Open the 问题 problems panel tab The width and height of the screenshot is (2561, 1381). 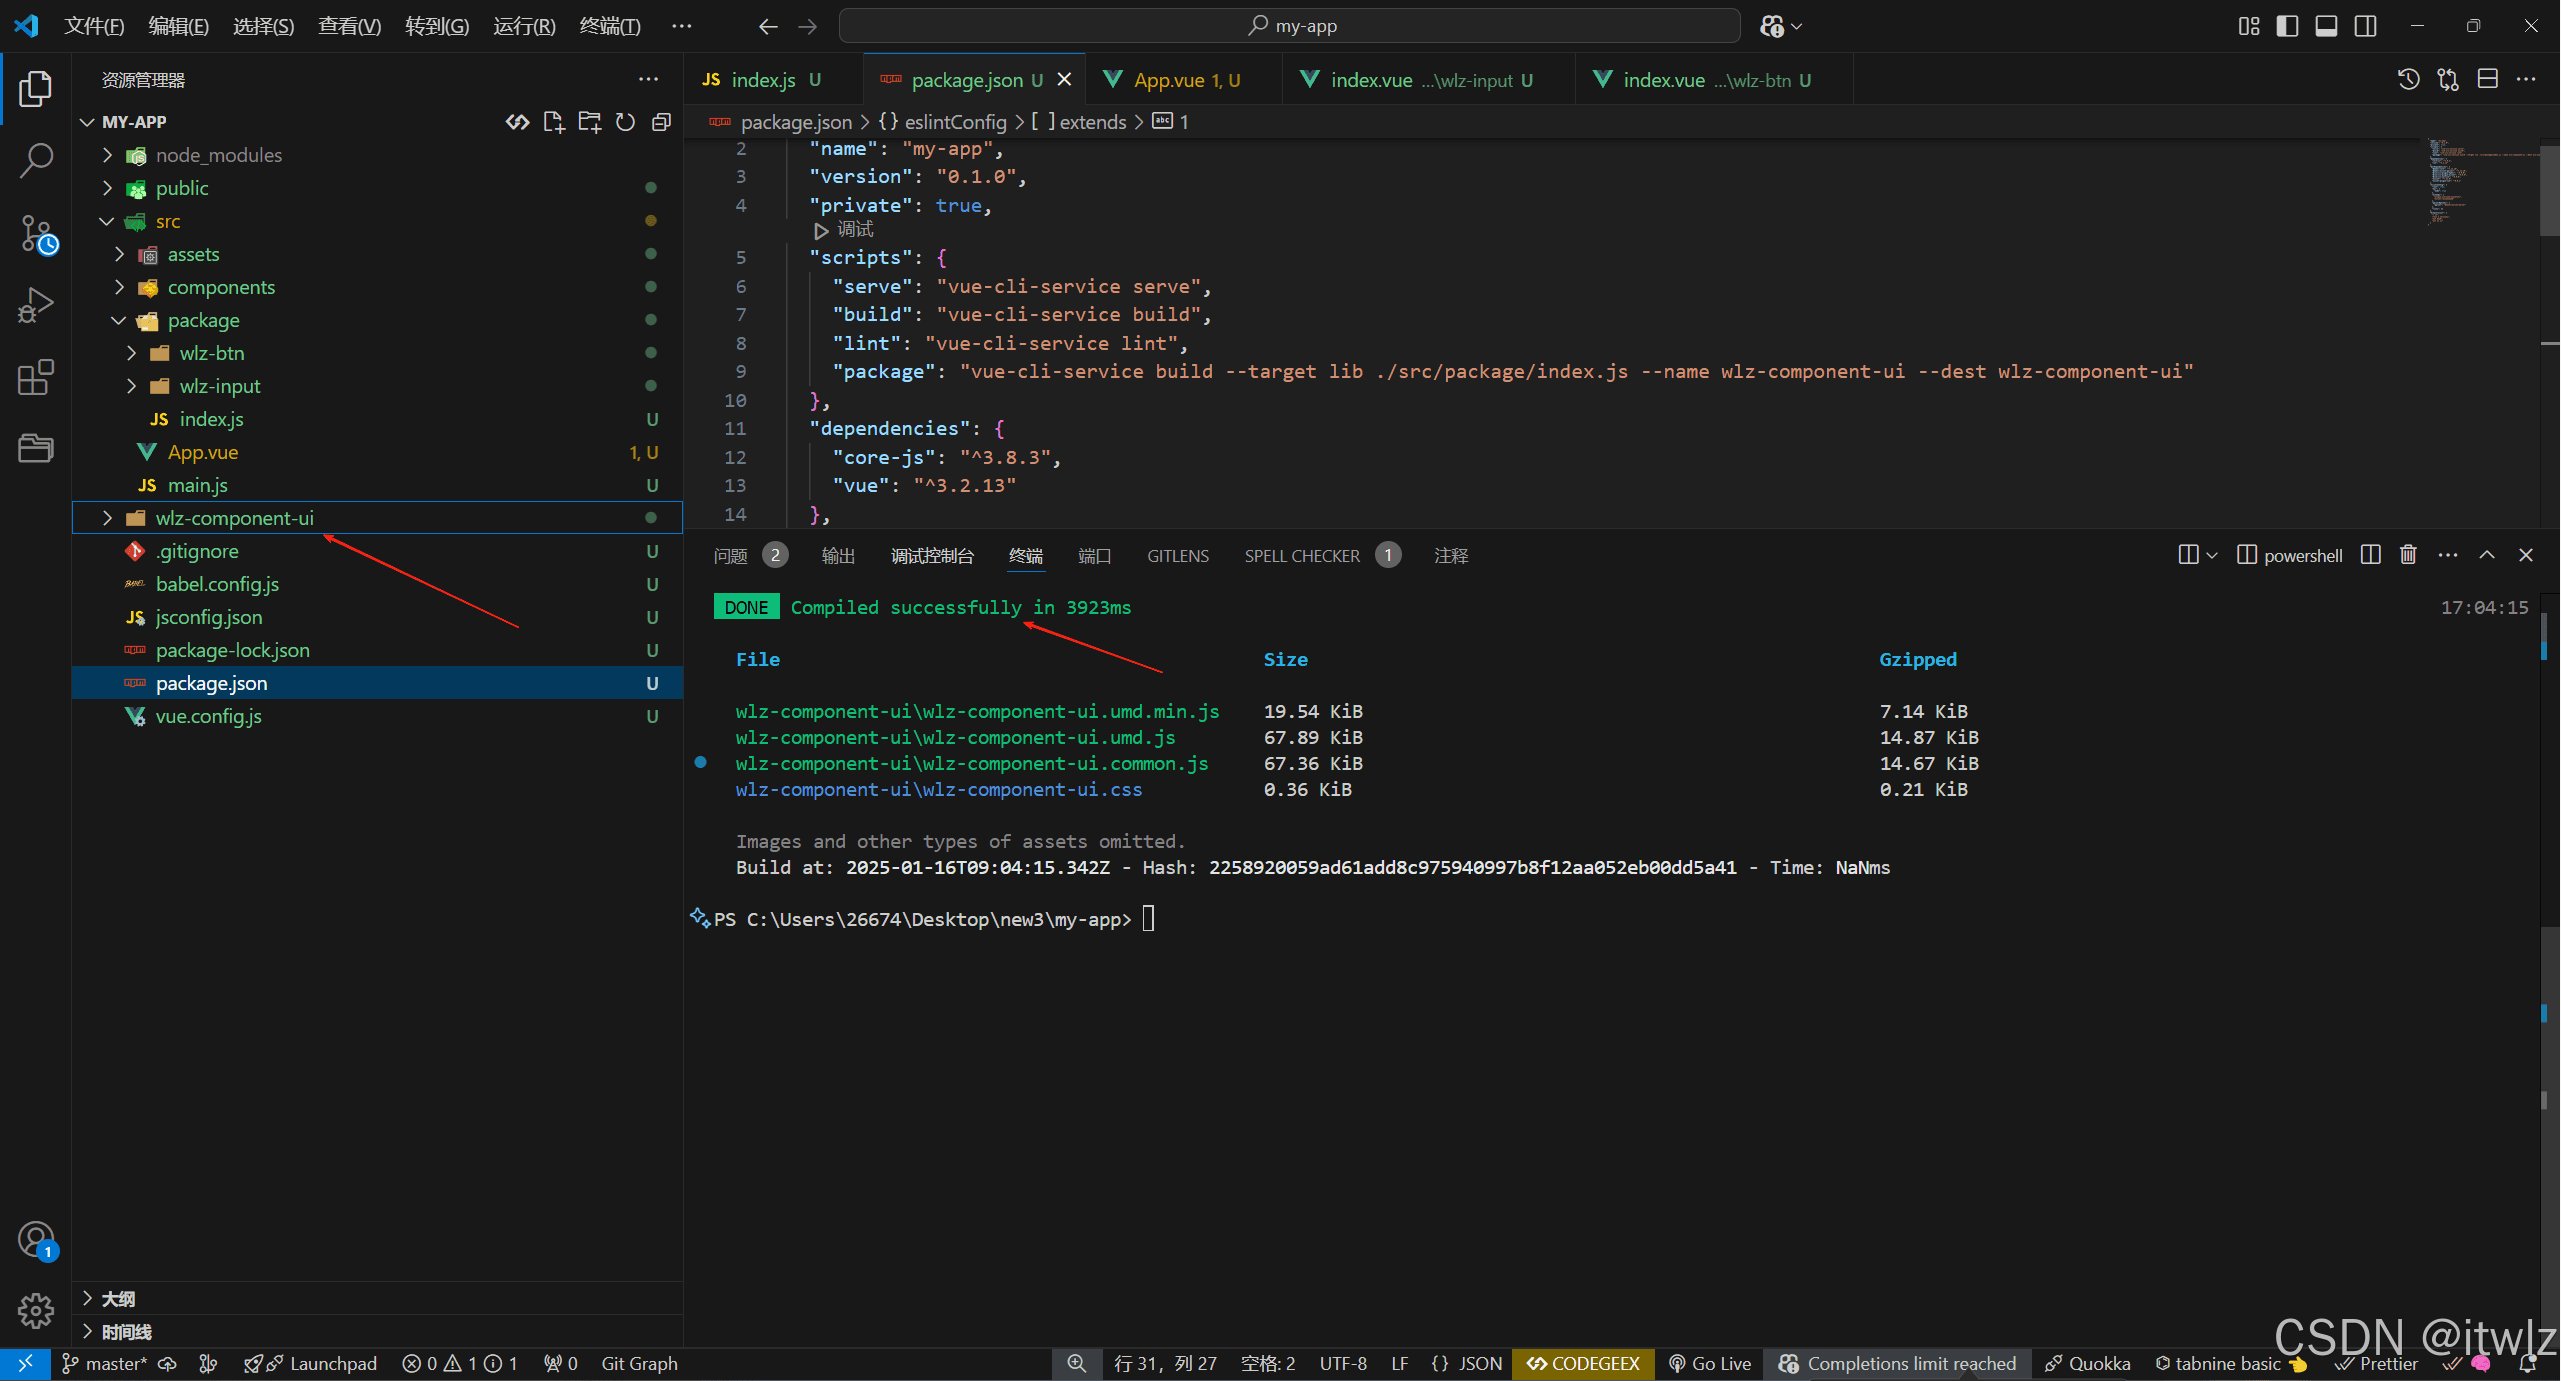pos(731,556)
